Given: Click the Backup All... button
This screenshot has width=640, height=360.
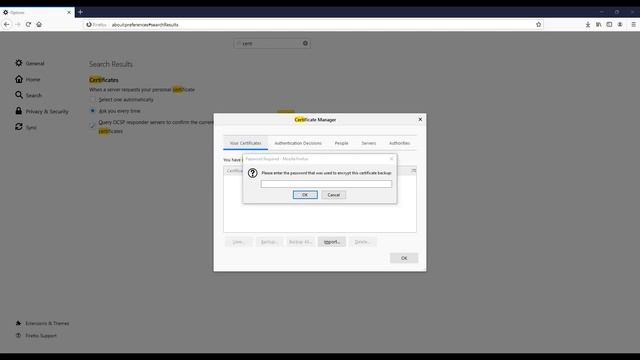Looking at the screenshot, I should click(x=300, y=242).
